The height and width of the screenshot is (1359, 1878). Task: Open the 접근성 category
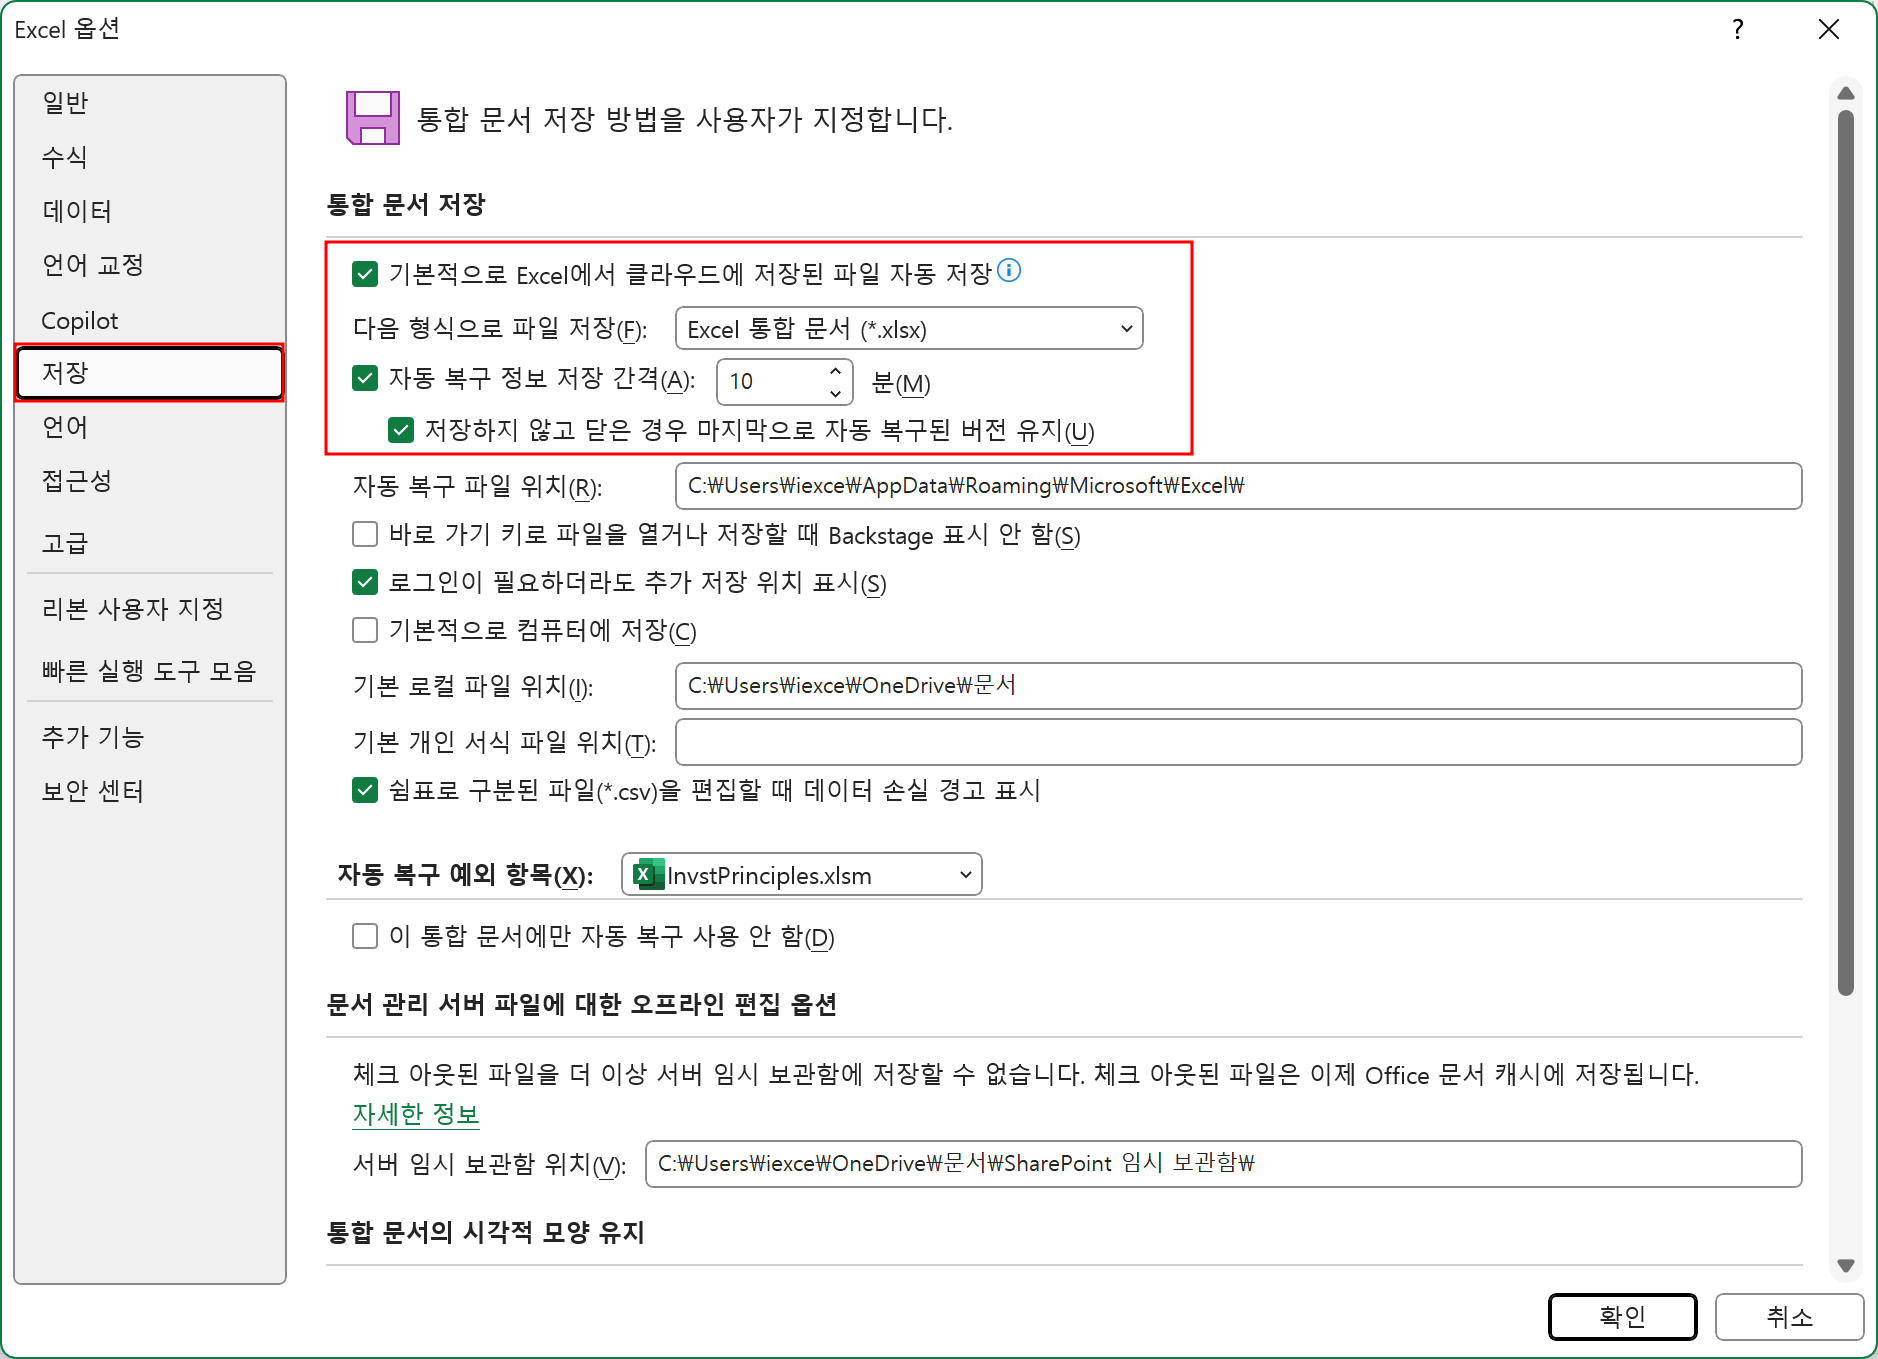click(x=150, y=481)
